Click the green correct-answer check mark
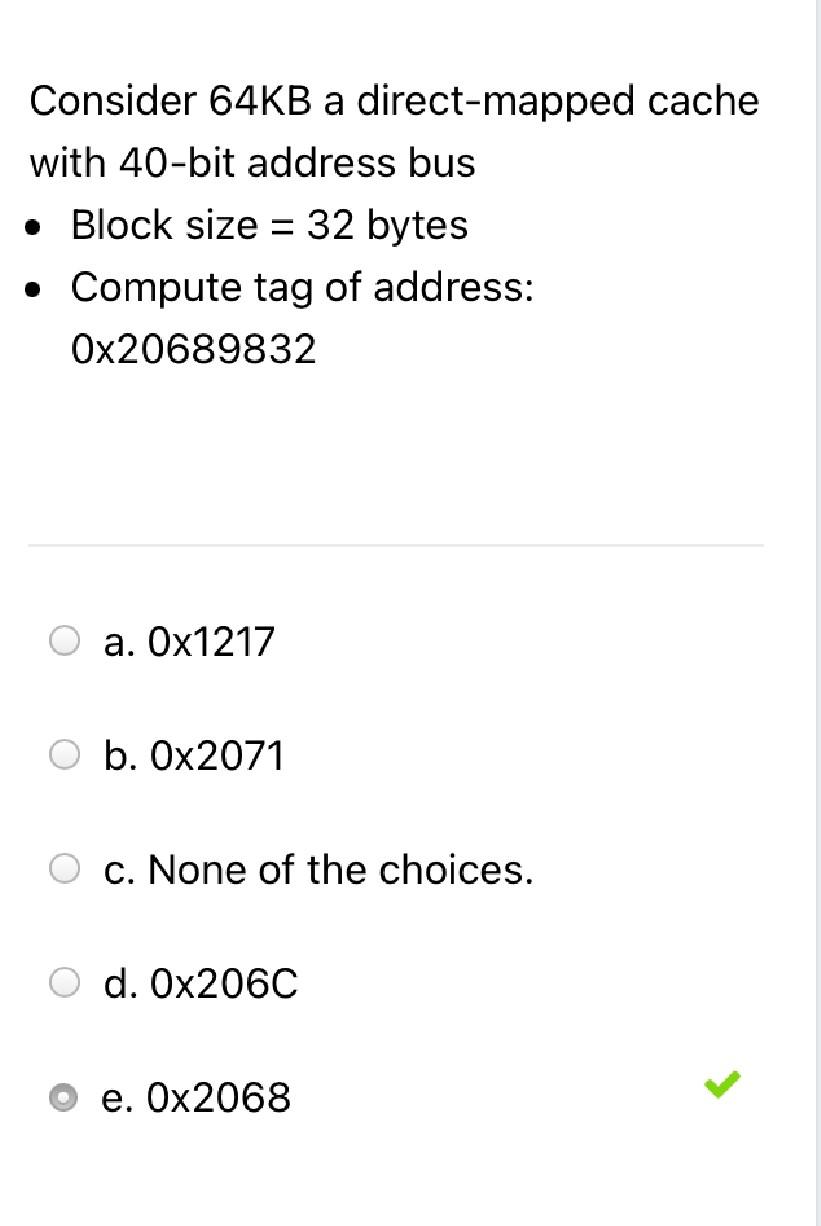821x1226 pixels. click(x=724, y=1084)
